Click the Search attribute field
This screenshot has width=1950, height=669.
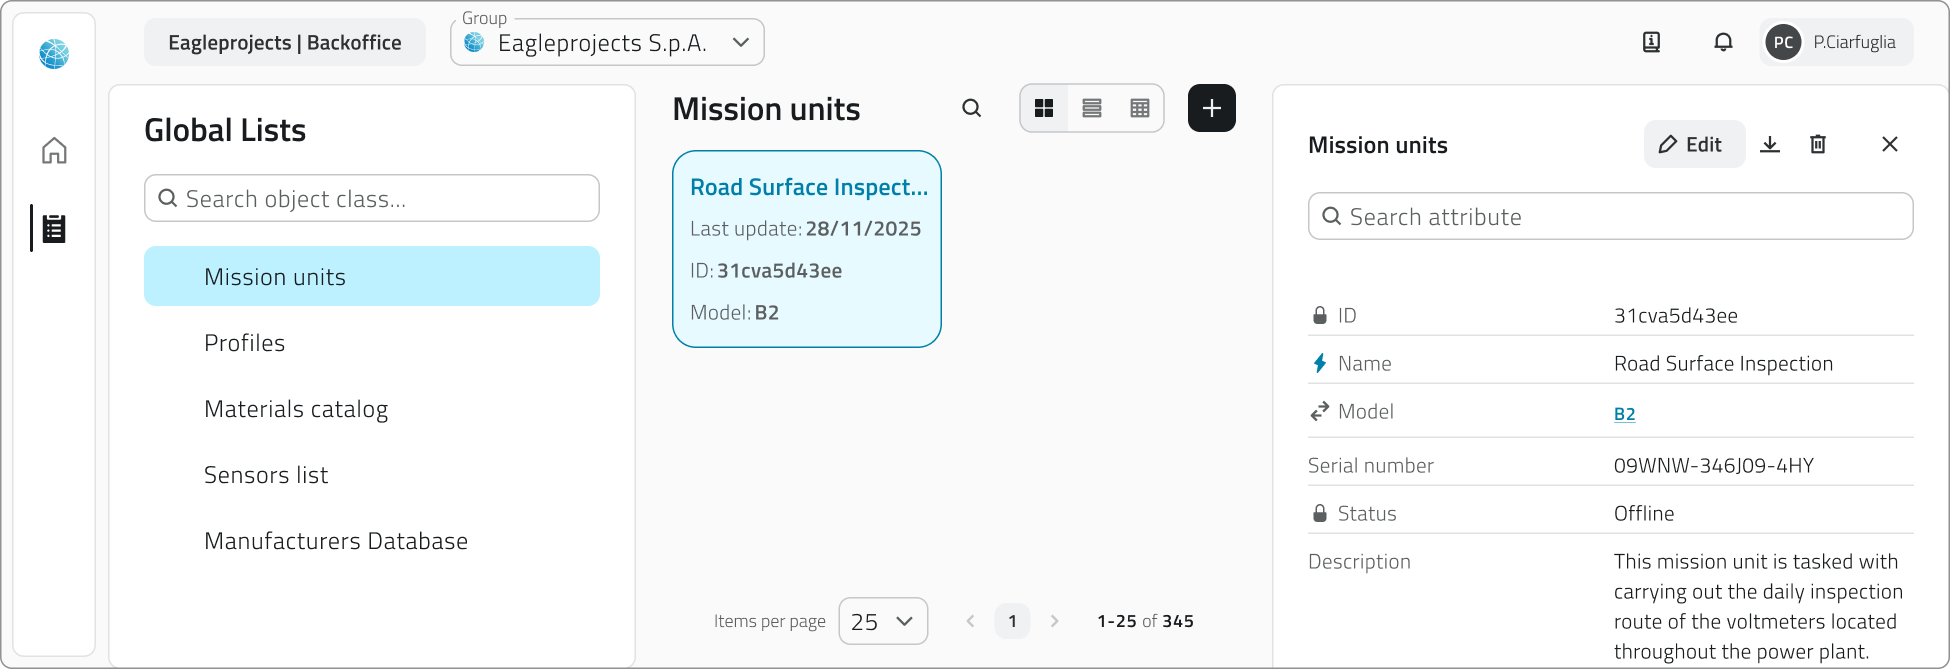pos(1610,216)
